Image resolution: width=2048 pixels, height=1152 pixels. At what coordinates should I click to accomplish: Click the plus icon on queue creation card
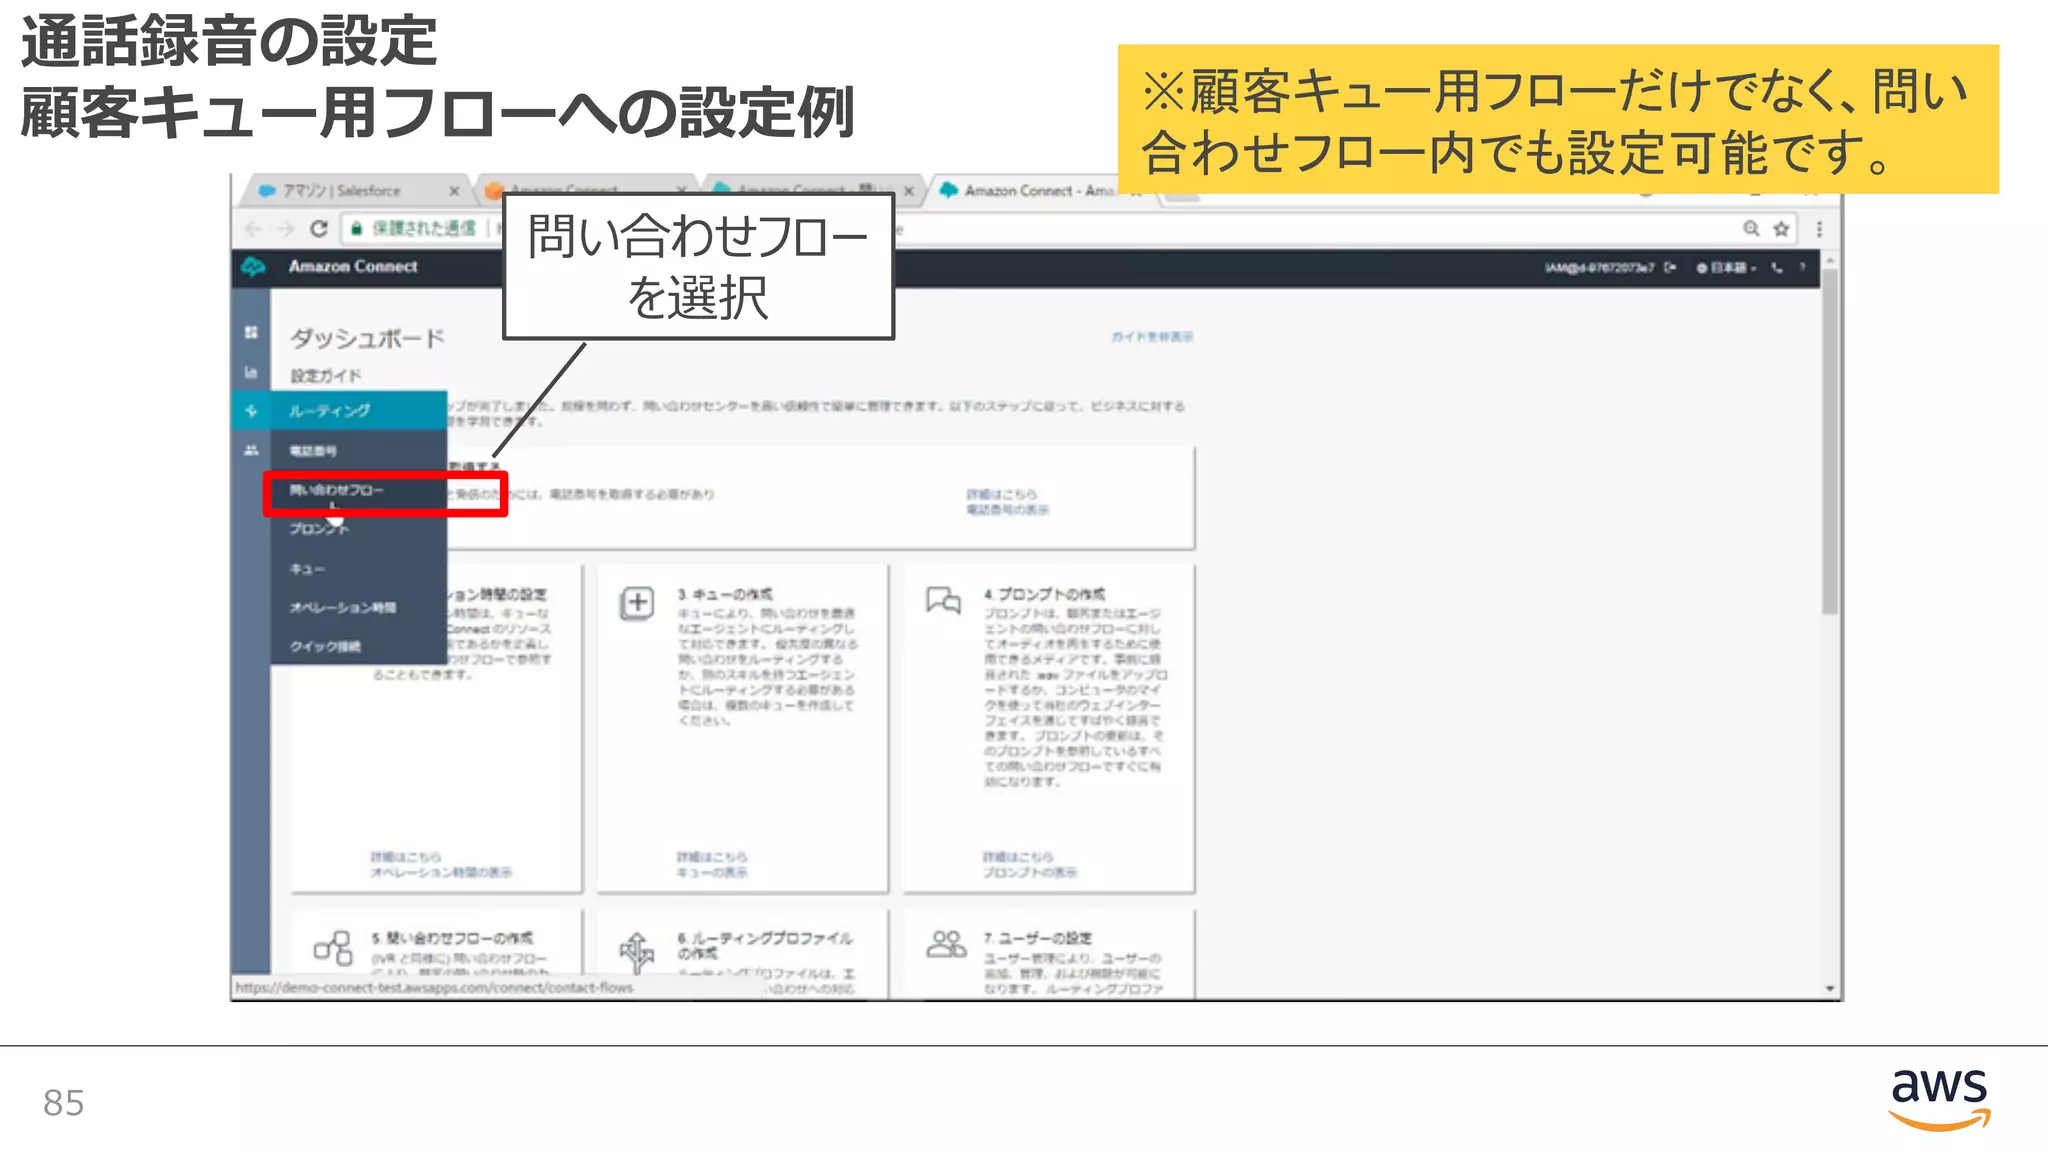pyautogui.click(x=637, y=603)
